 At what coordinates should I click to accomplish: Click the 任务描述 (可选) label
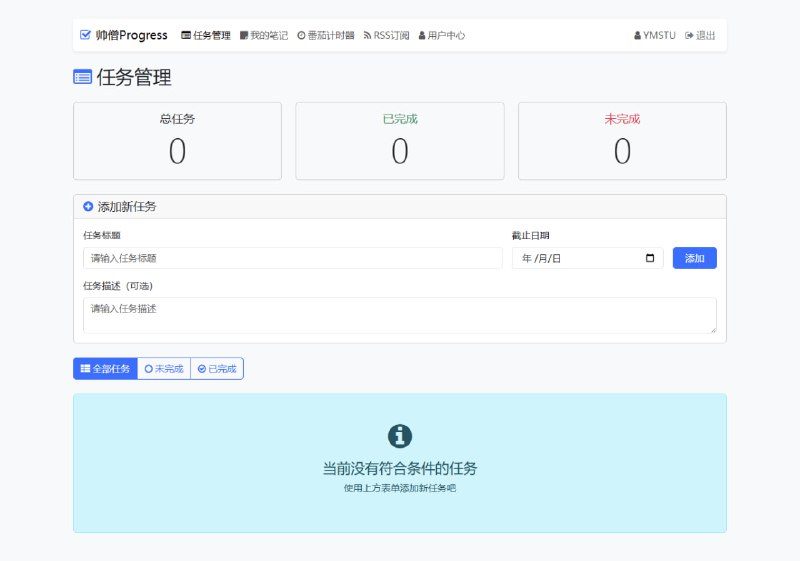click(118, 286)
